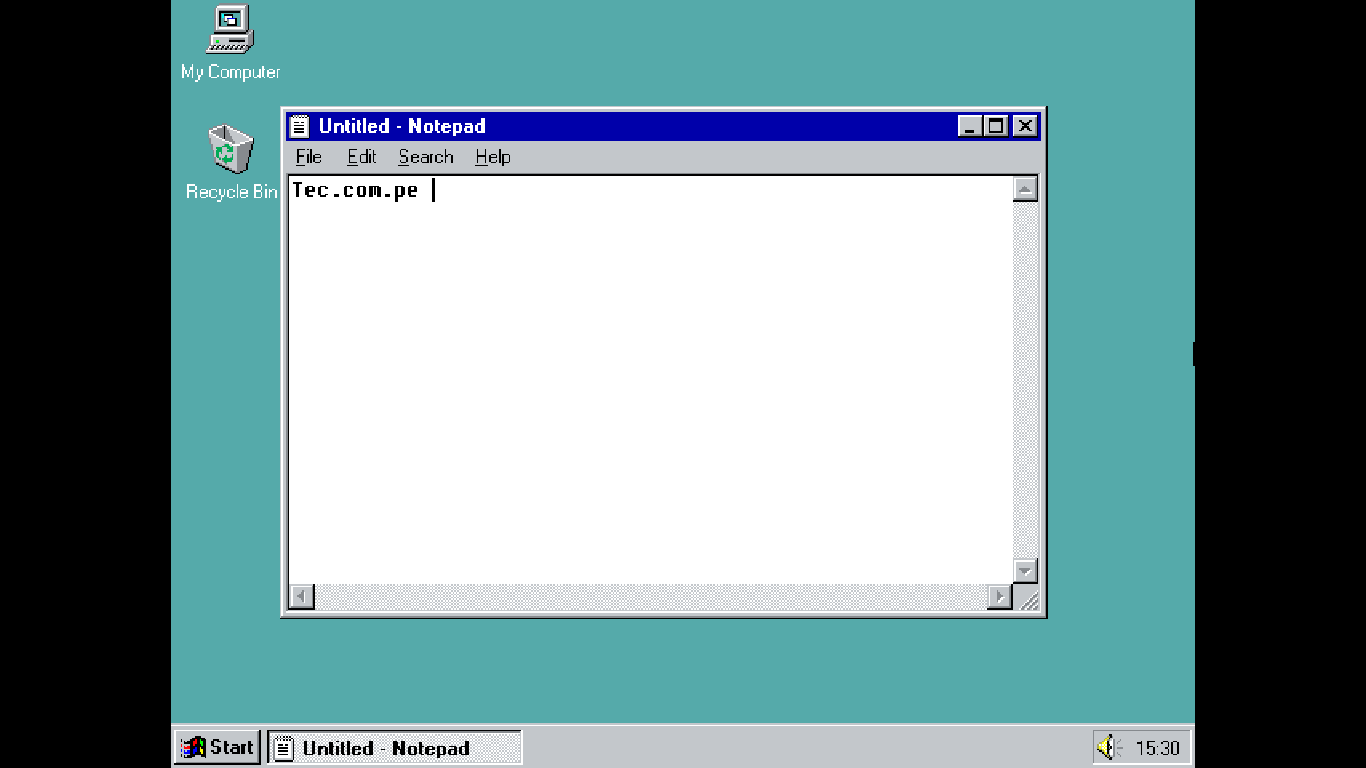Open the Edit menu

pos(361,157)
